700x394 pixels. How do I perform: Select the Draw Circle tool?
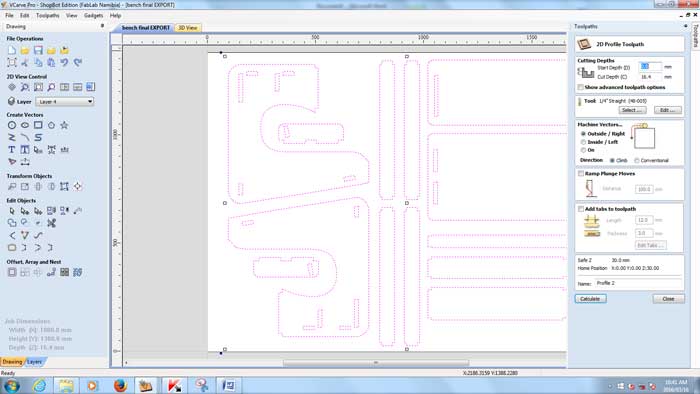(x=12, y=125)
